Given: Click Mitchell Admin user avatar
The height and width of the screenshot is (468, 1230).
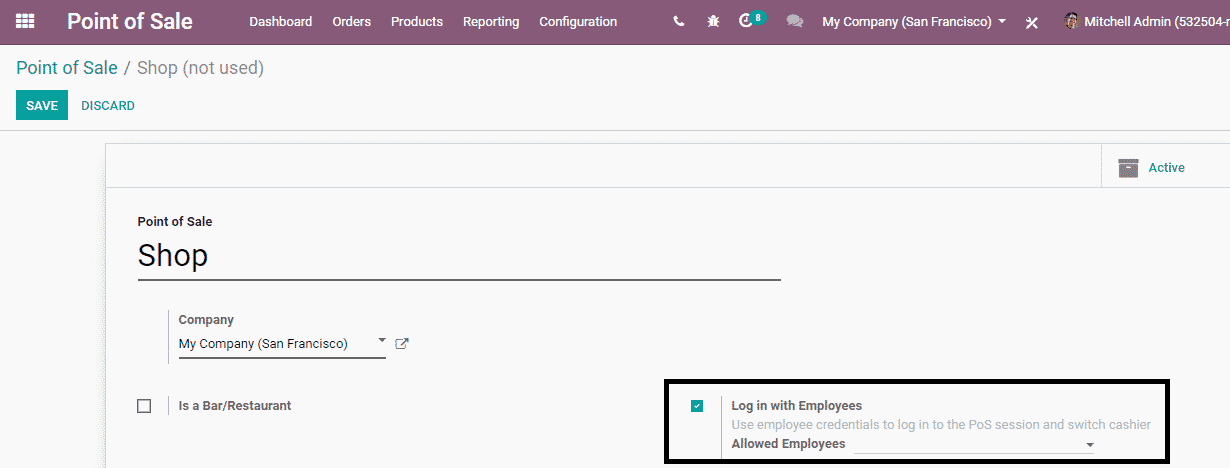Looking at the screenshot, I should coord(1072,21).
